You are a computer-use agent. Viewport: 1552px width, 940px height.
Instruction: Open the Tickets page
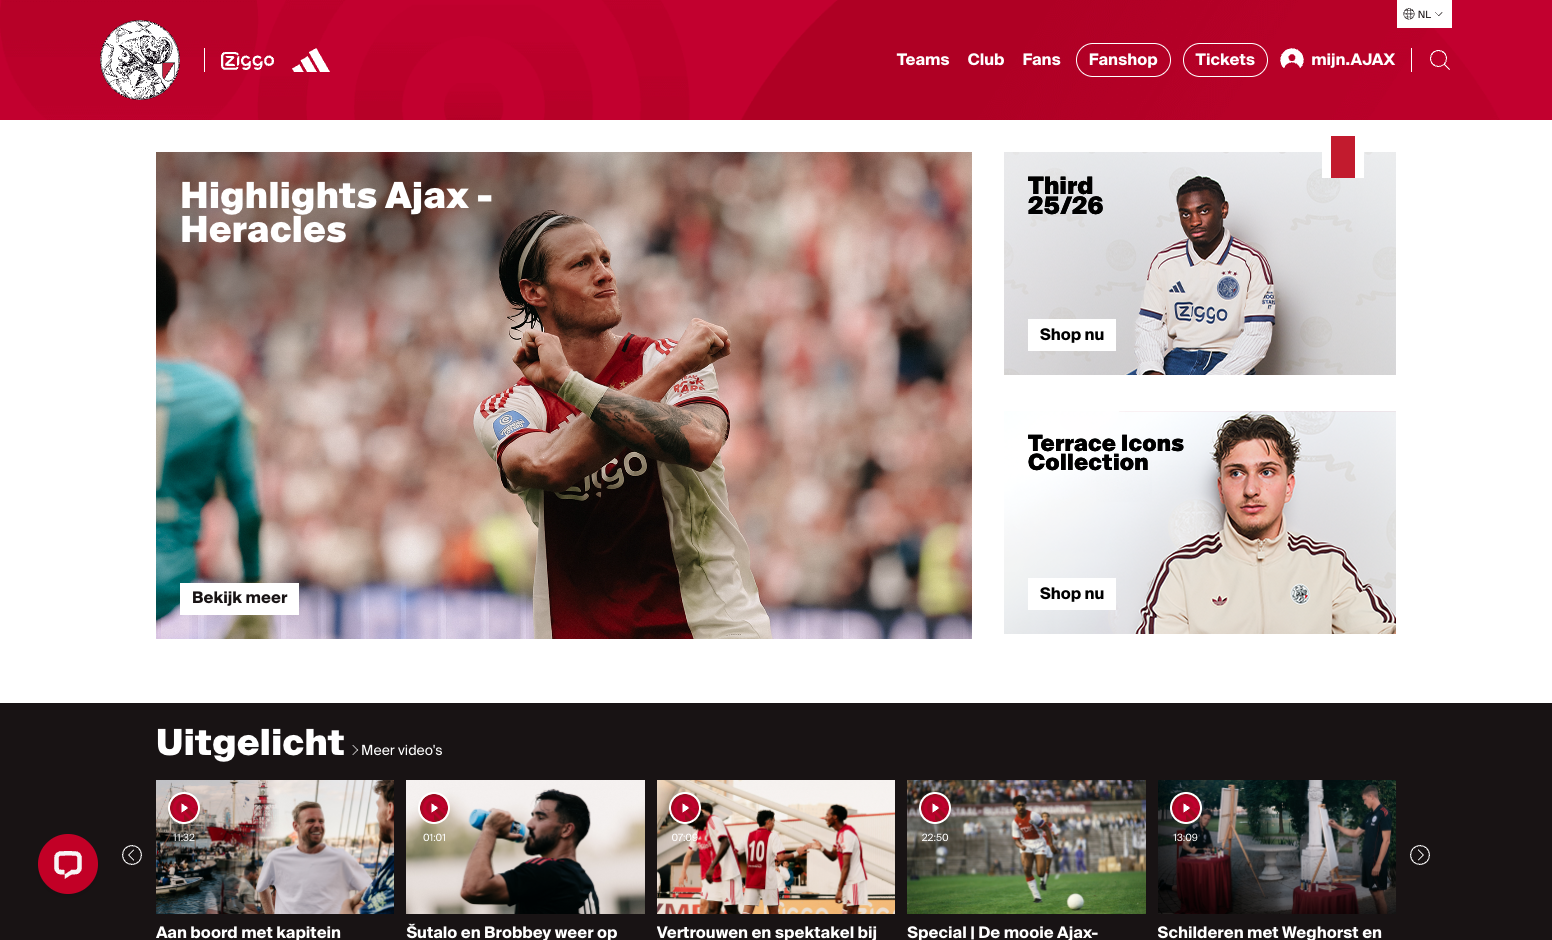click(1225, 60)
